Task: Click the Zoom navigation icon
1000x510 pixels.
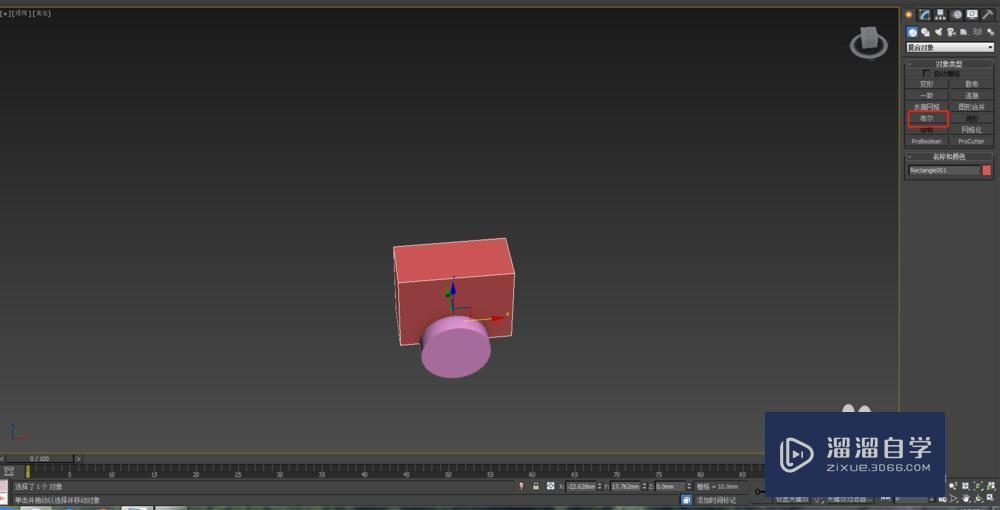Action: (952, 486)
